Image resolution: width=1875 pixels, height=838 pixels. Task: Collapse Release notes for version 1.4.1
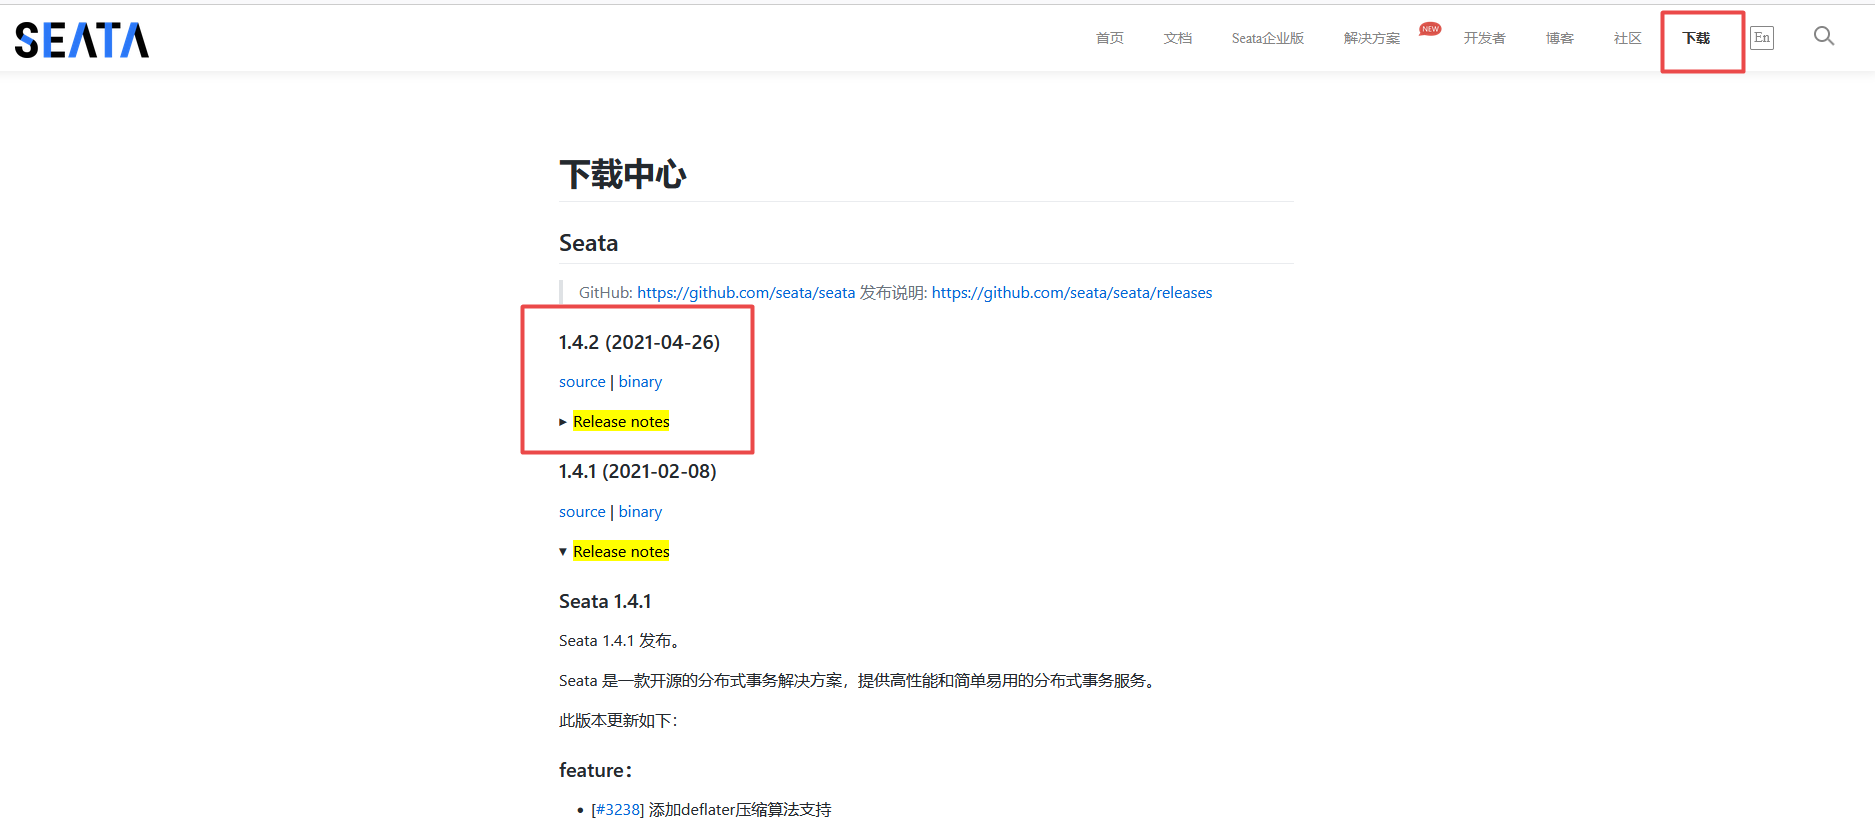(621, 552)
